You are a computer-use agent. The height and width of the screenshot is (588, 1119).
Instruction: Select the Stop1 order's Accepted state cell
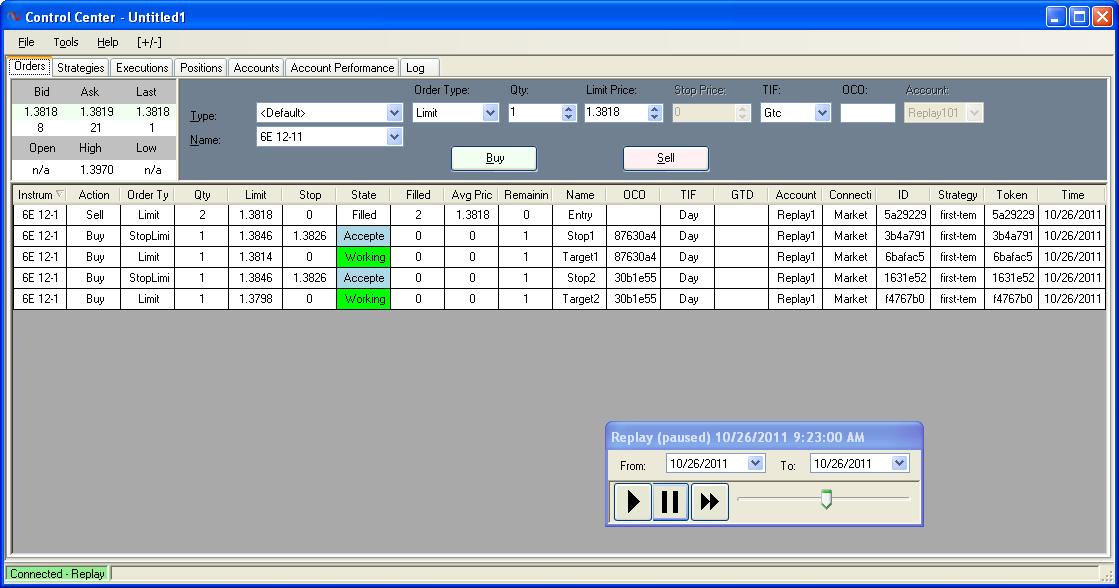363,235
